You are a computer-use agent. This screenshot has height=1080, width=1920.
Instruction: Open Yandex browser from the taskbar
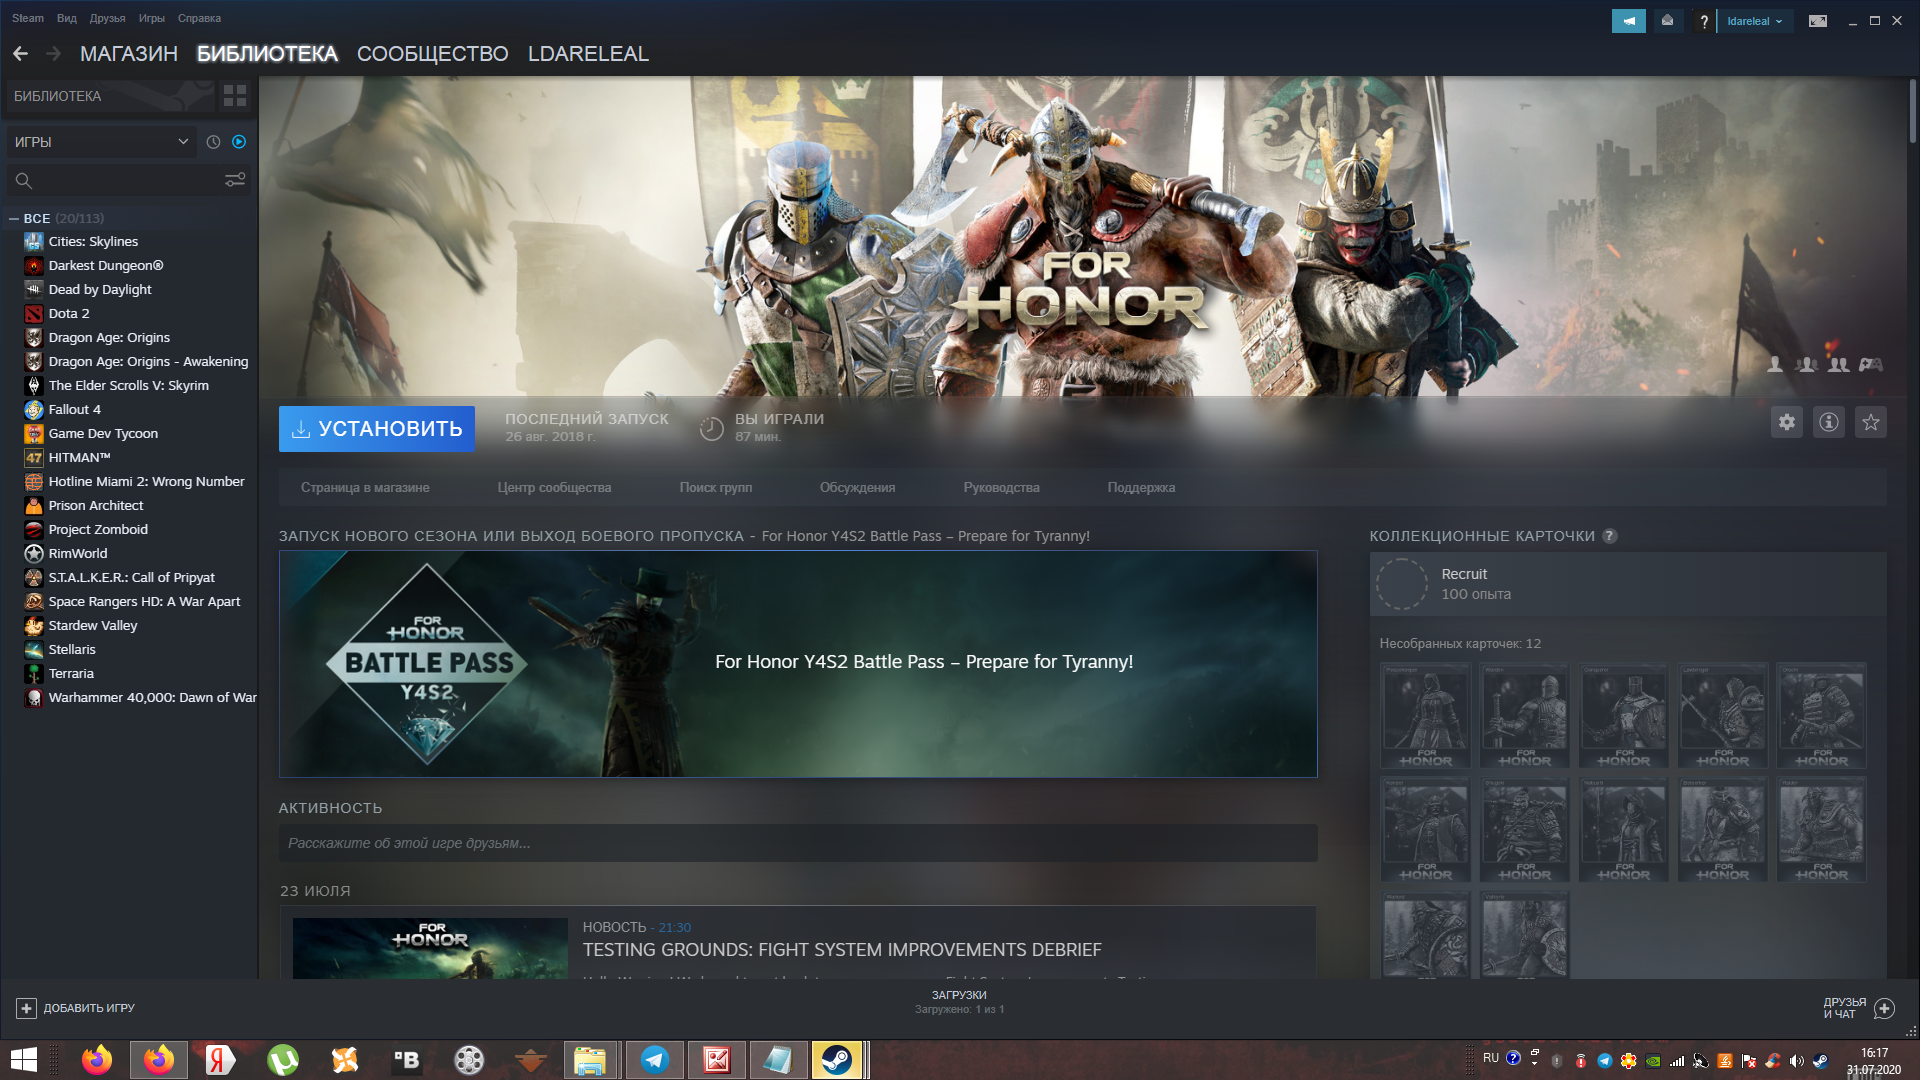pos(220,1060)
